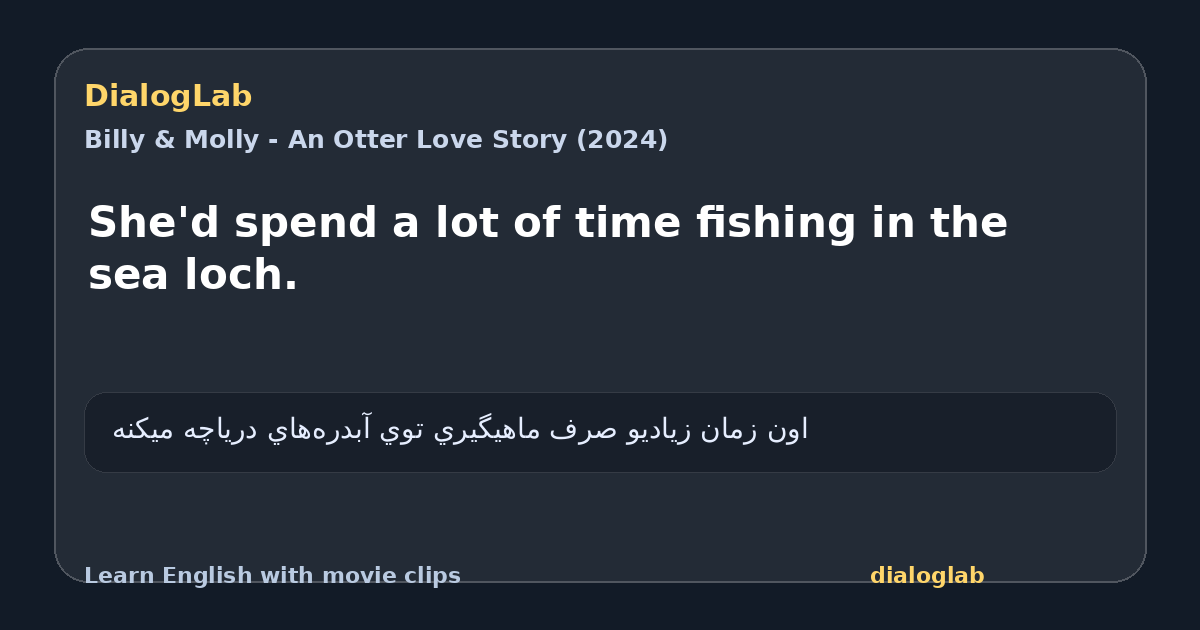Select the word 'loch.' in the subtitle
The height and width of the screenshot is (630, 1200).
[x=240, y=276]
